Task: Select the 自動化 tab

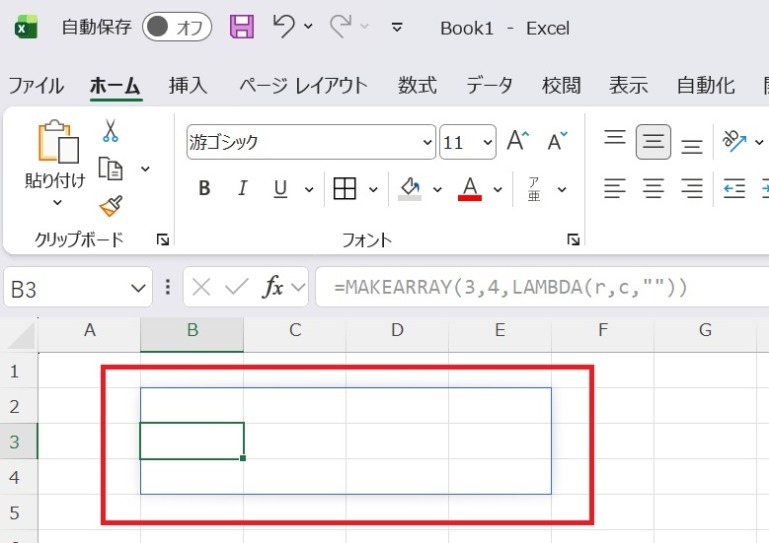Action: [x=706, y=85]
